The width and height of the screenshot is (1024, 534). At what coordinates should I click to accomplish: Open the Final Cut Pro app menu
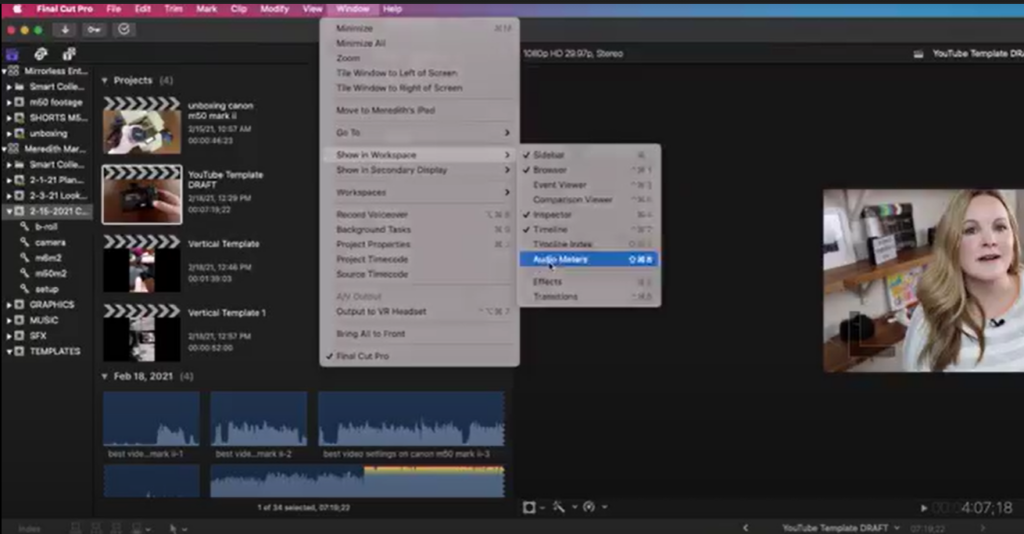click(x=64, y=9)
